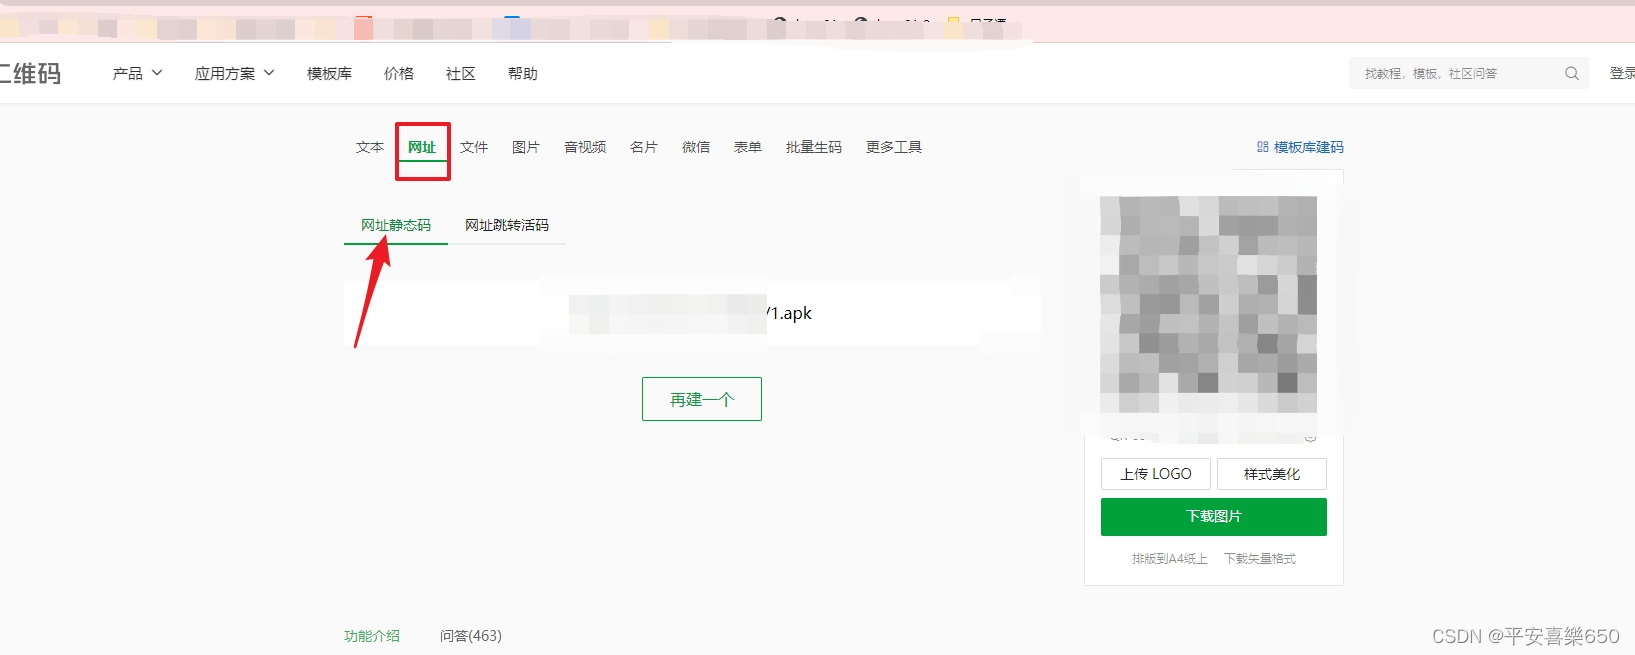Screen dimensions: 1635x655
Task: Switch to the 文件 tab
Action: pos(474,147)
